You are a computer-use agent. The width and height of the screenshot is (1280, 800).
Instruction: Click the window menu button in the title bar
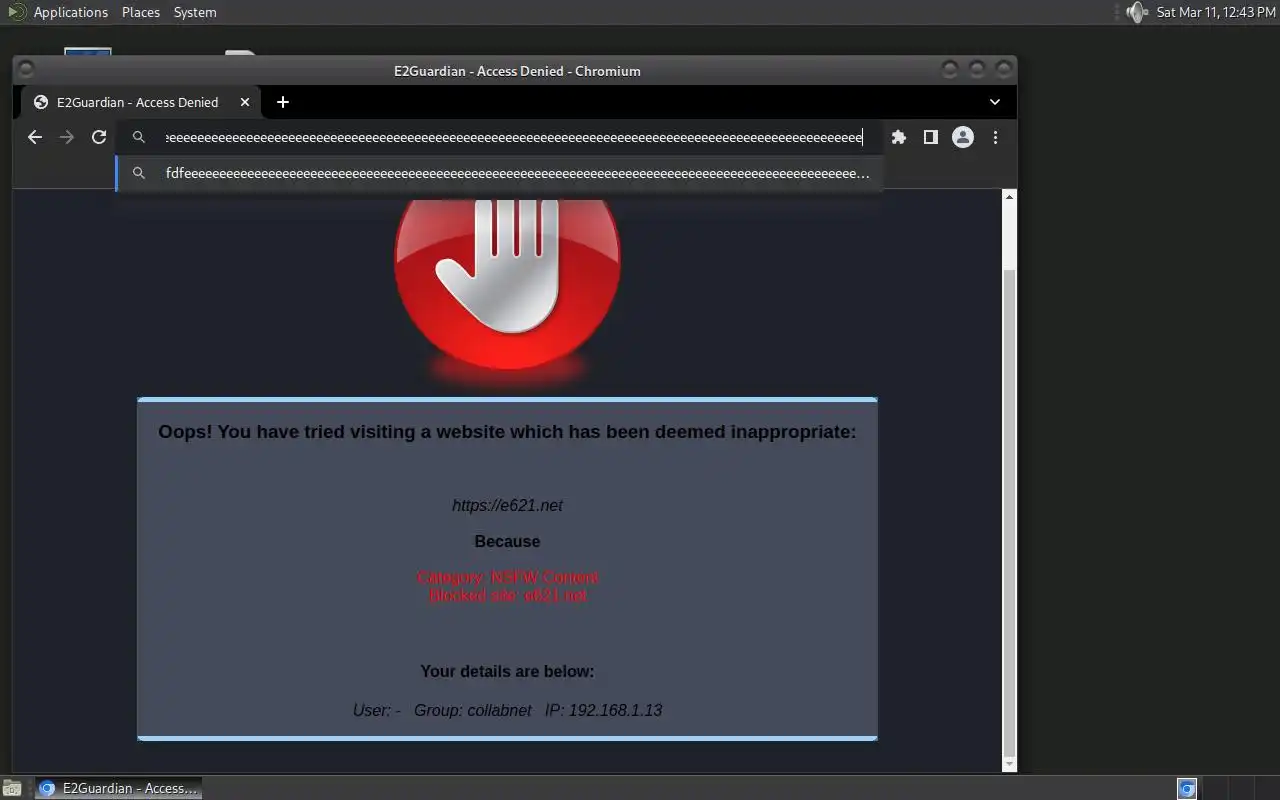[x=27, y=70]
